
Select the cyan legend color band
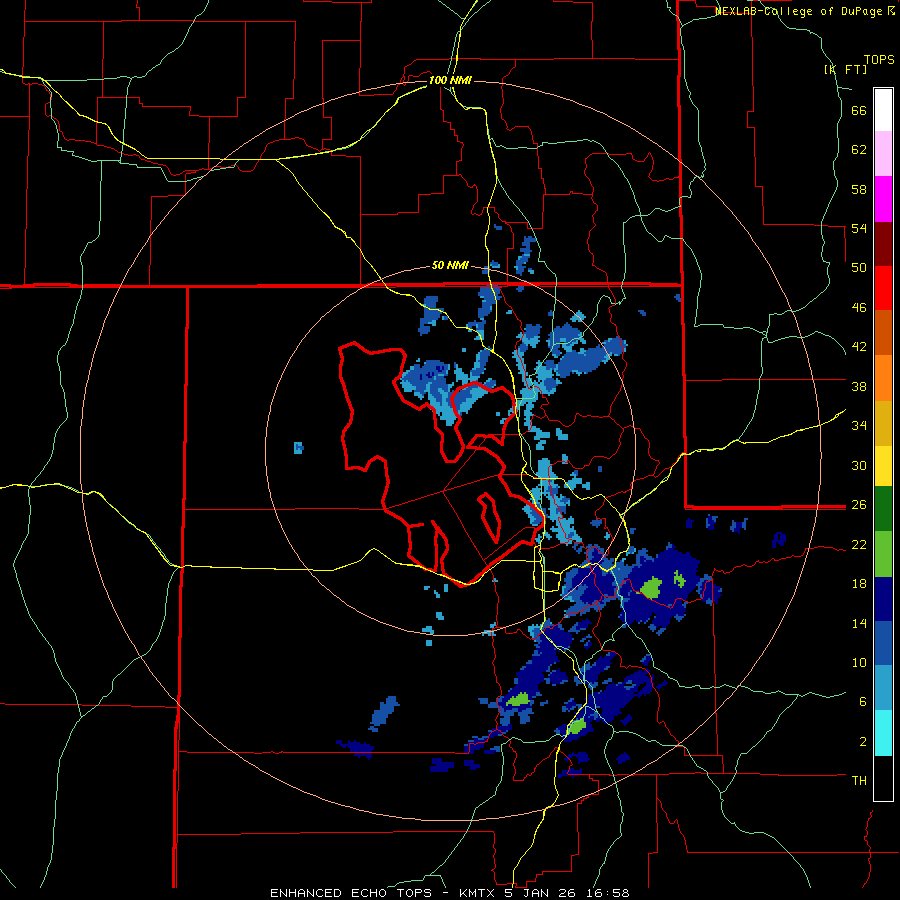pos(883,733)
